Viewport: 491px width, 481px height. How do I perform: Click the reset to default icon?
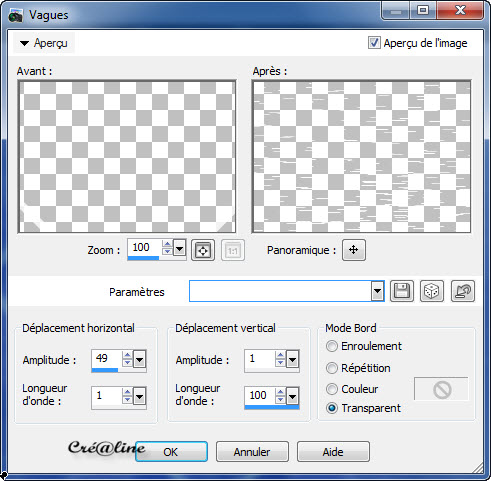463,291
